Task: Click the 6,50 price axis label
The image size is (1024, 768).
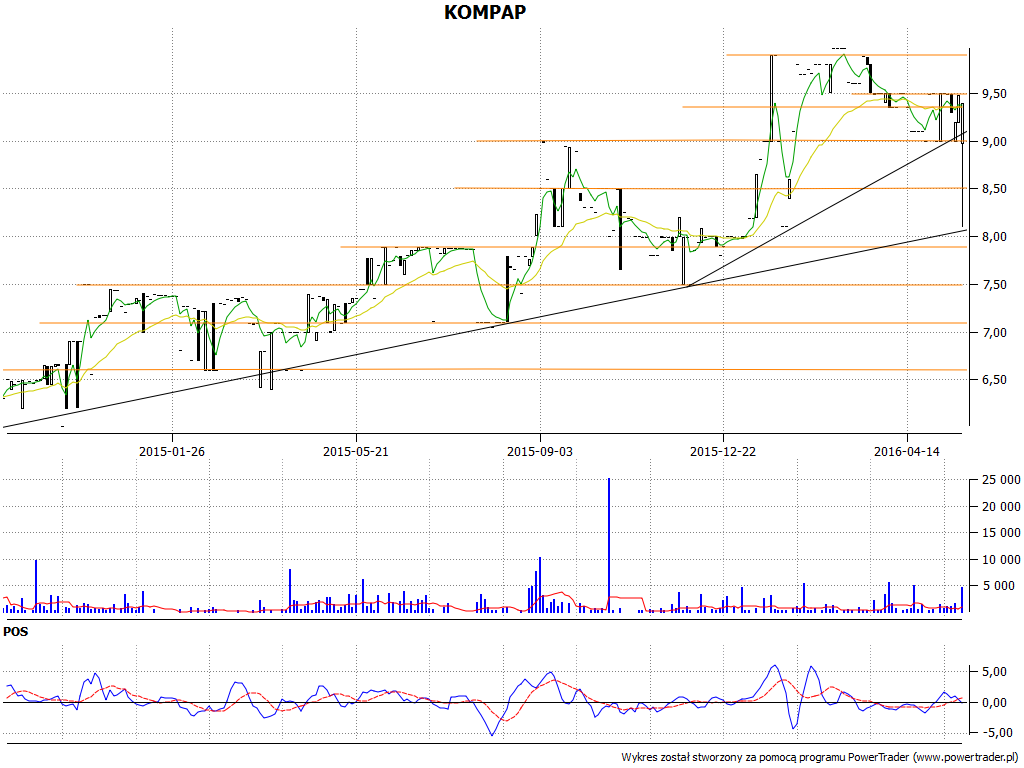Action: pos(993,380)
